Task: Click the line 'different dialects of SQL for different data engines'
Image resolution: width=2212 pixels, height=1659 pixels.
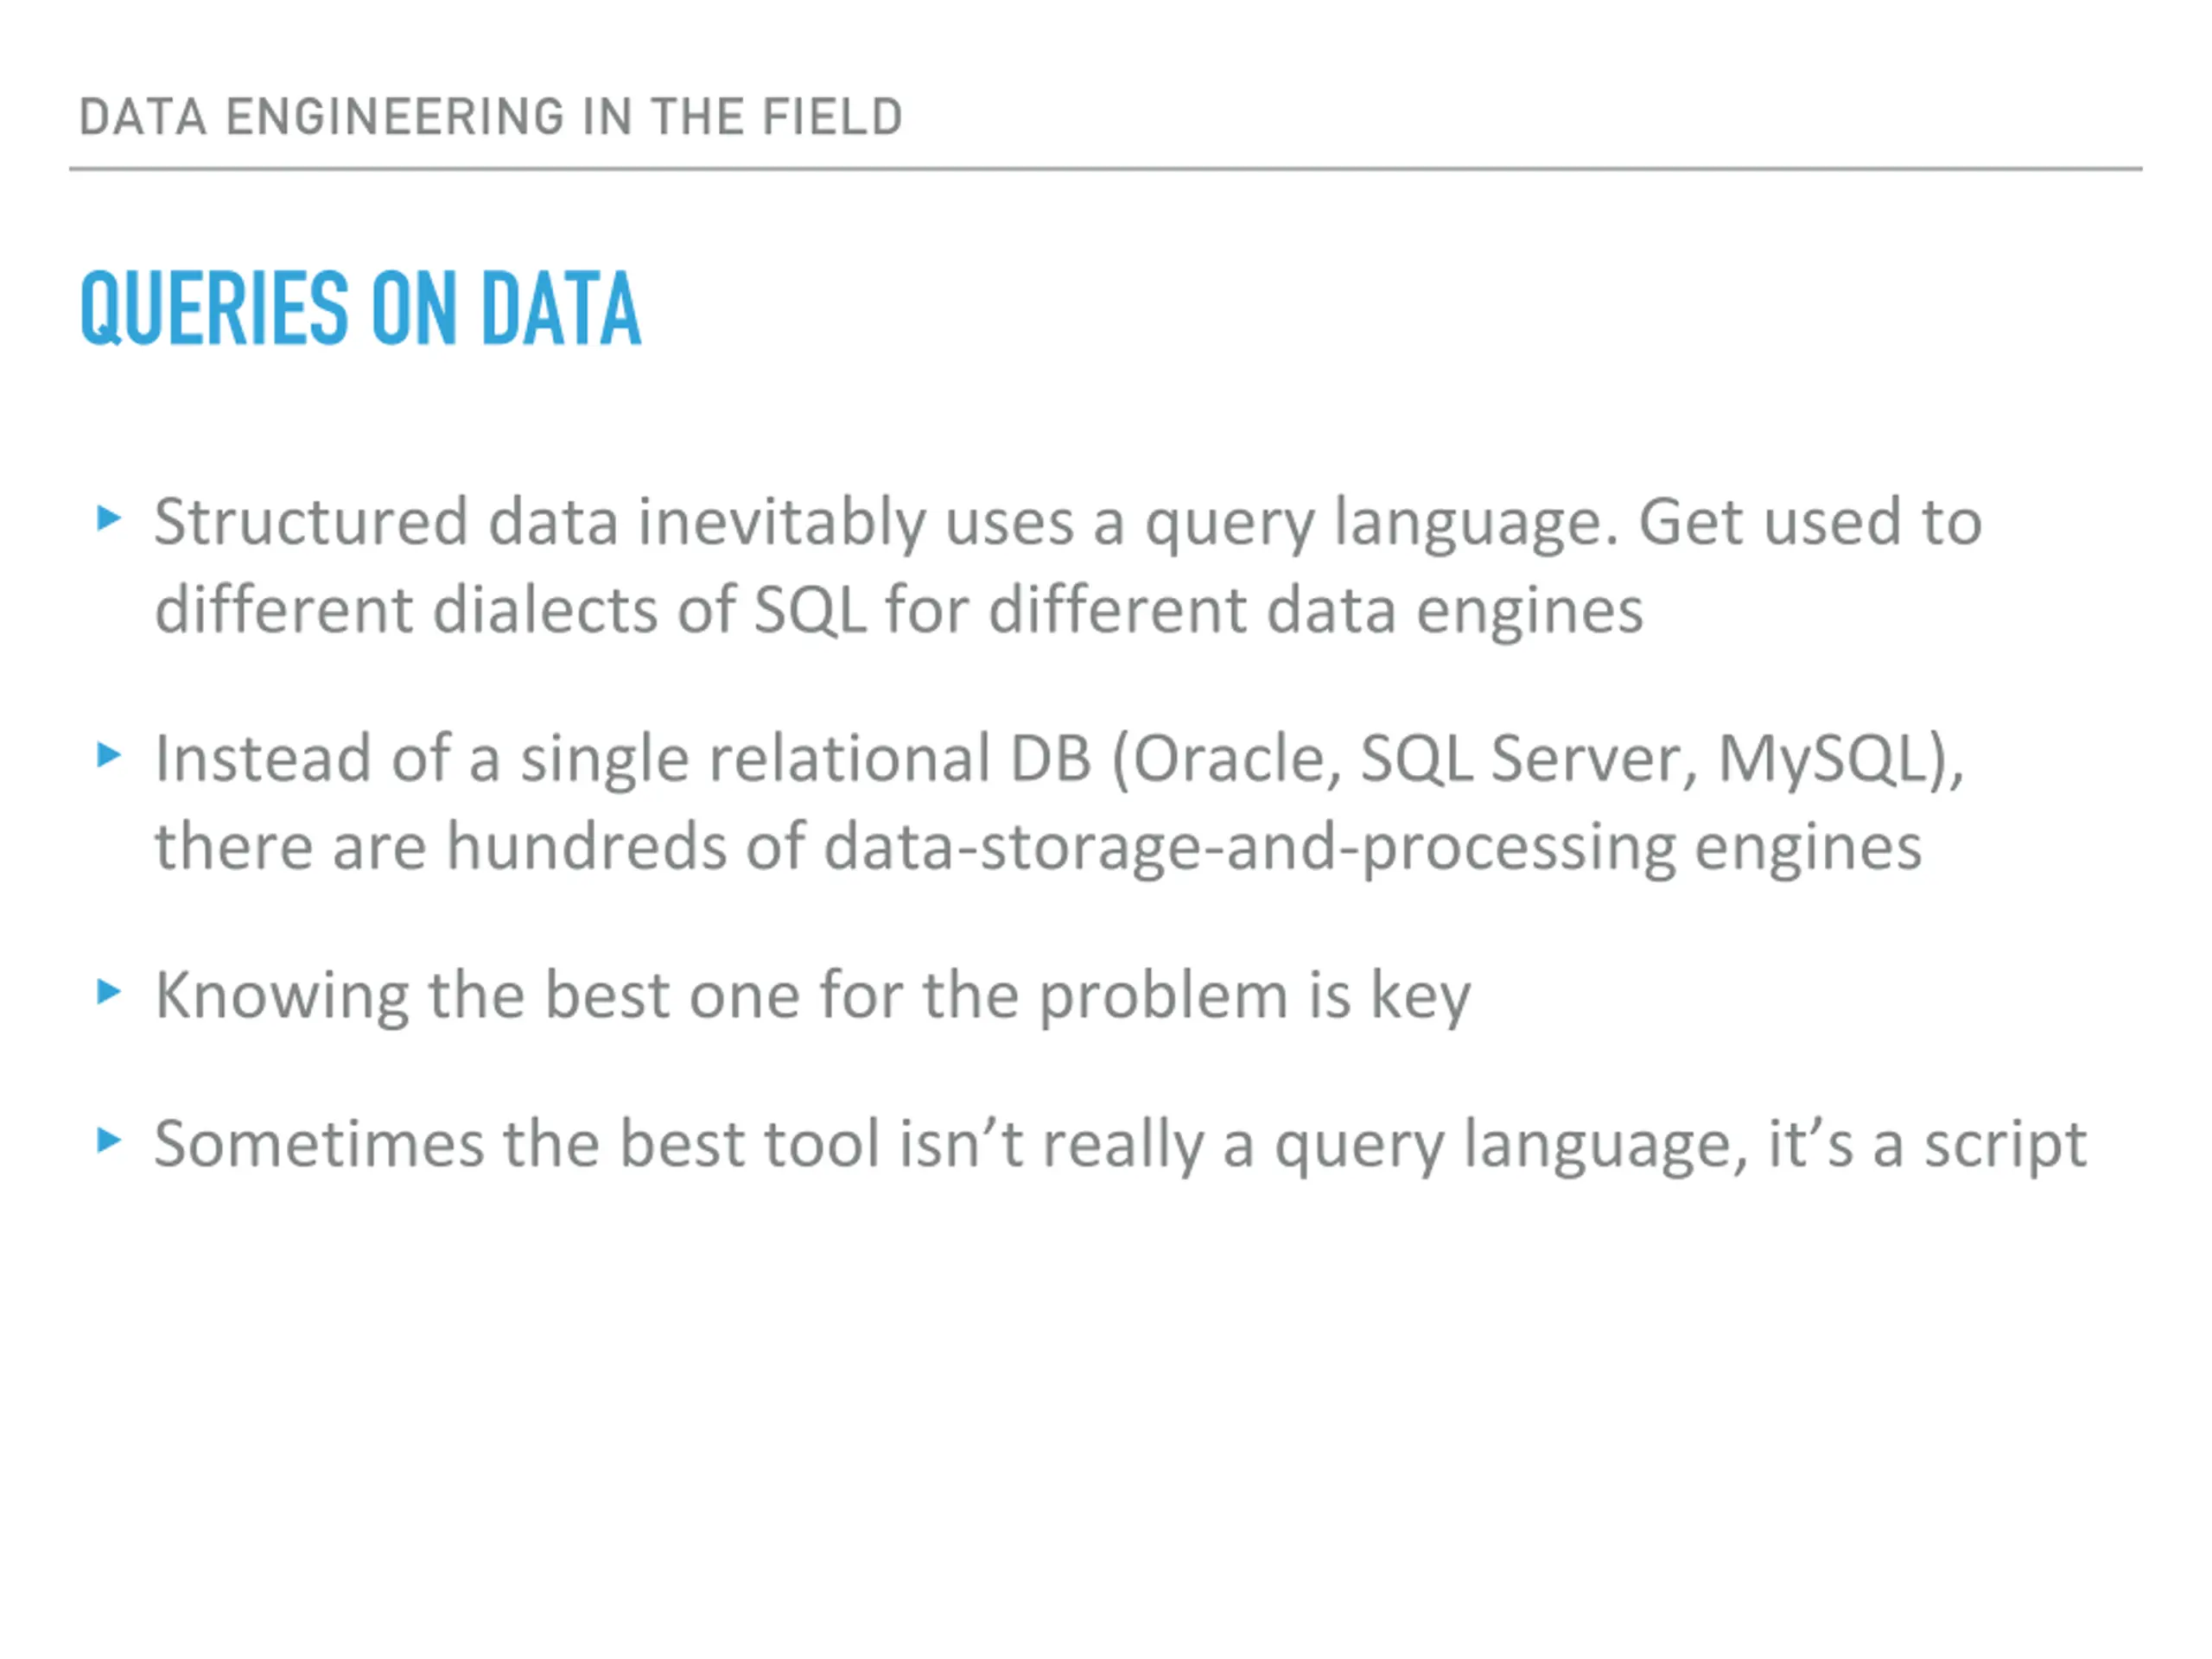Action: coord(898,610)
